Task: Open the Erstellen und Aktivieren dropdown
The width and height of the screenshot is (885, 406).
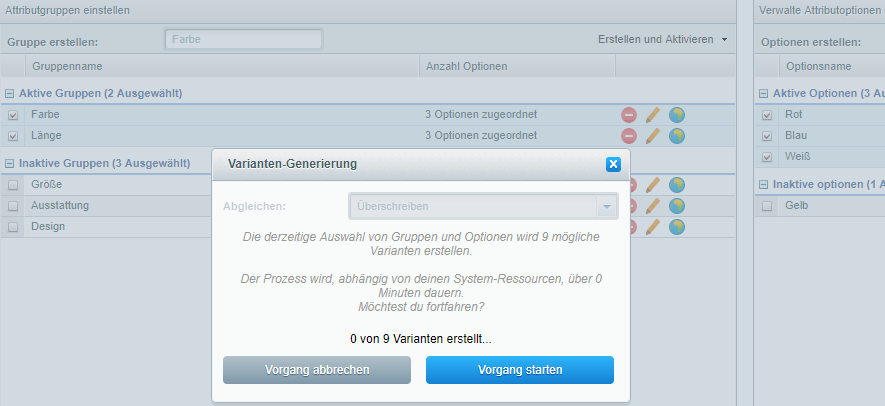Action: pos(662,39)
